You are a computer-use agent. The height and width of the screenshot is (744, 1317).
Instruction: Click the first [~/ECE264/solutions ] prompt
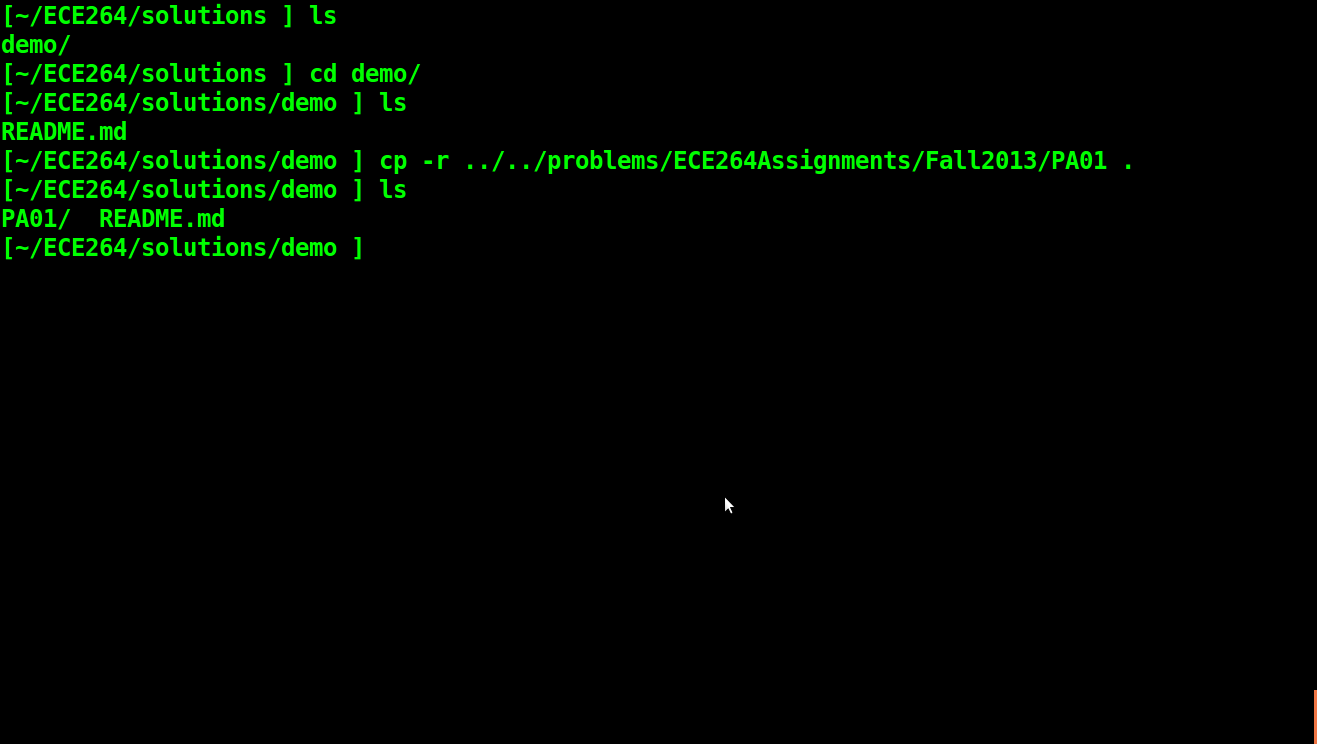point(148,16)
